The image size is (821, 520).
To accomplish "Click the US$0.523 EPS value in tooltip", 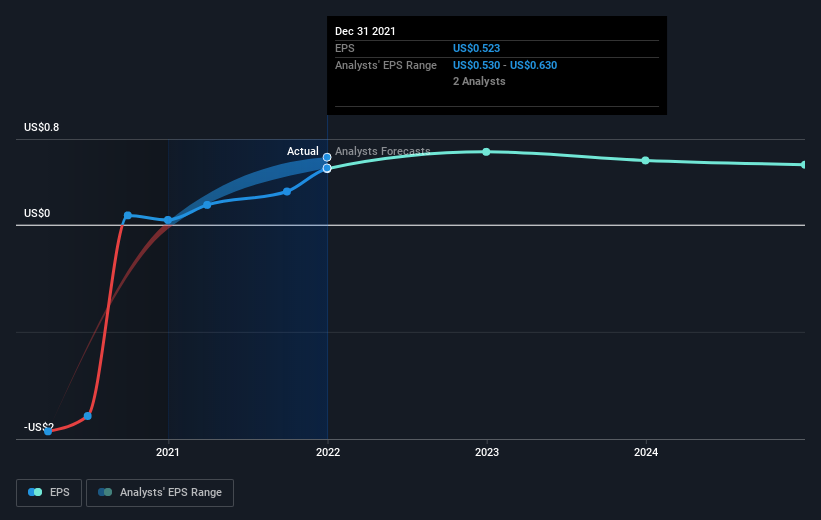I will coord(476,48).
